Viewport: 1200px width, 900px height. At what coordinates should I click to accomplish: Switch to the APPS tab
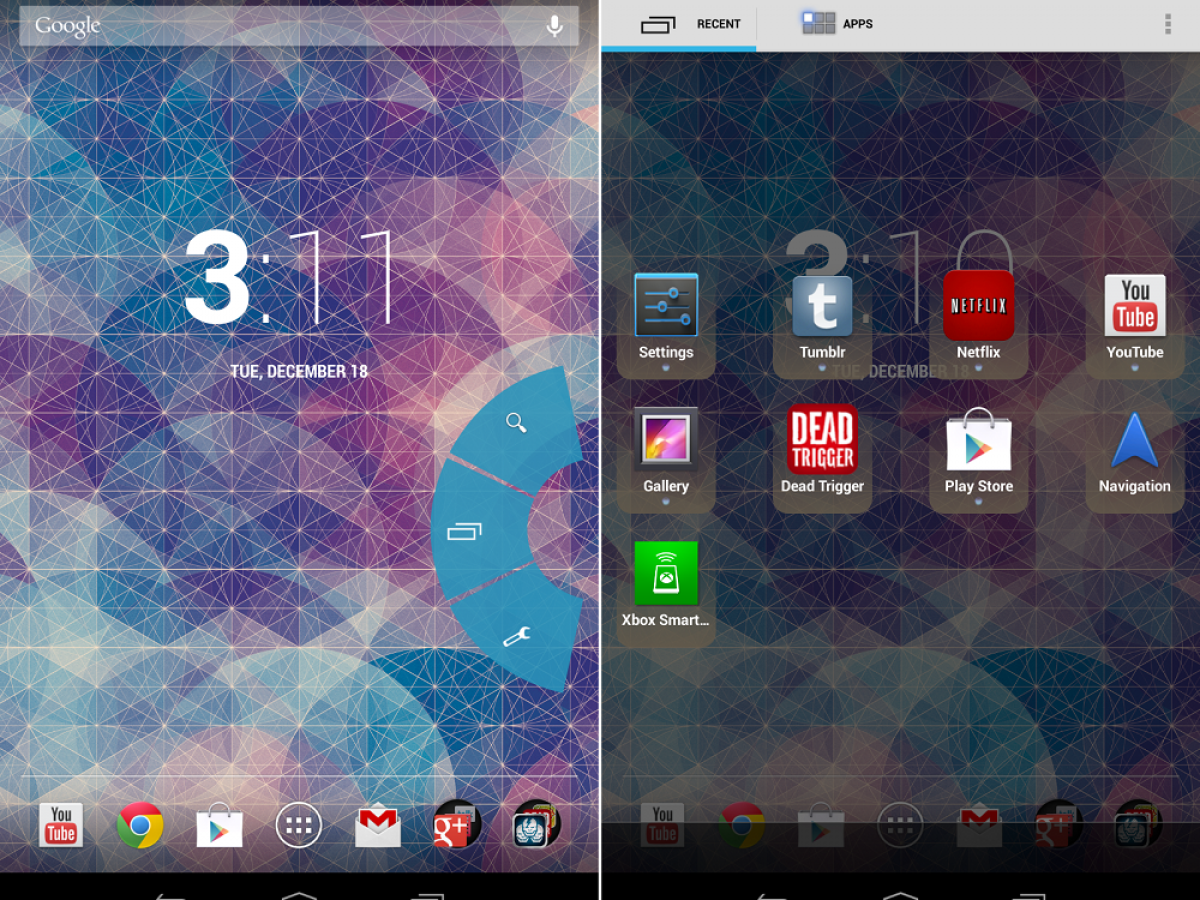[838, 24]
